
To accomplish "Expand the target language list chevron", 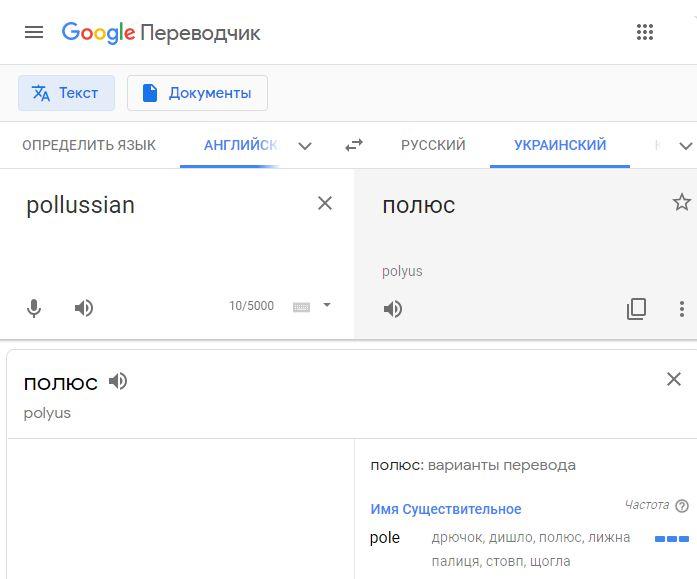I will pyautogui.click(x=686, y=146).
